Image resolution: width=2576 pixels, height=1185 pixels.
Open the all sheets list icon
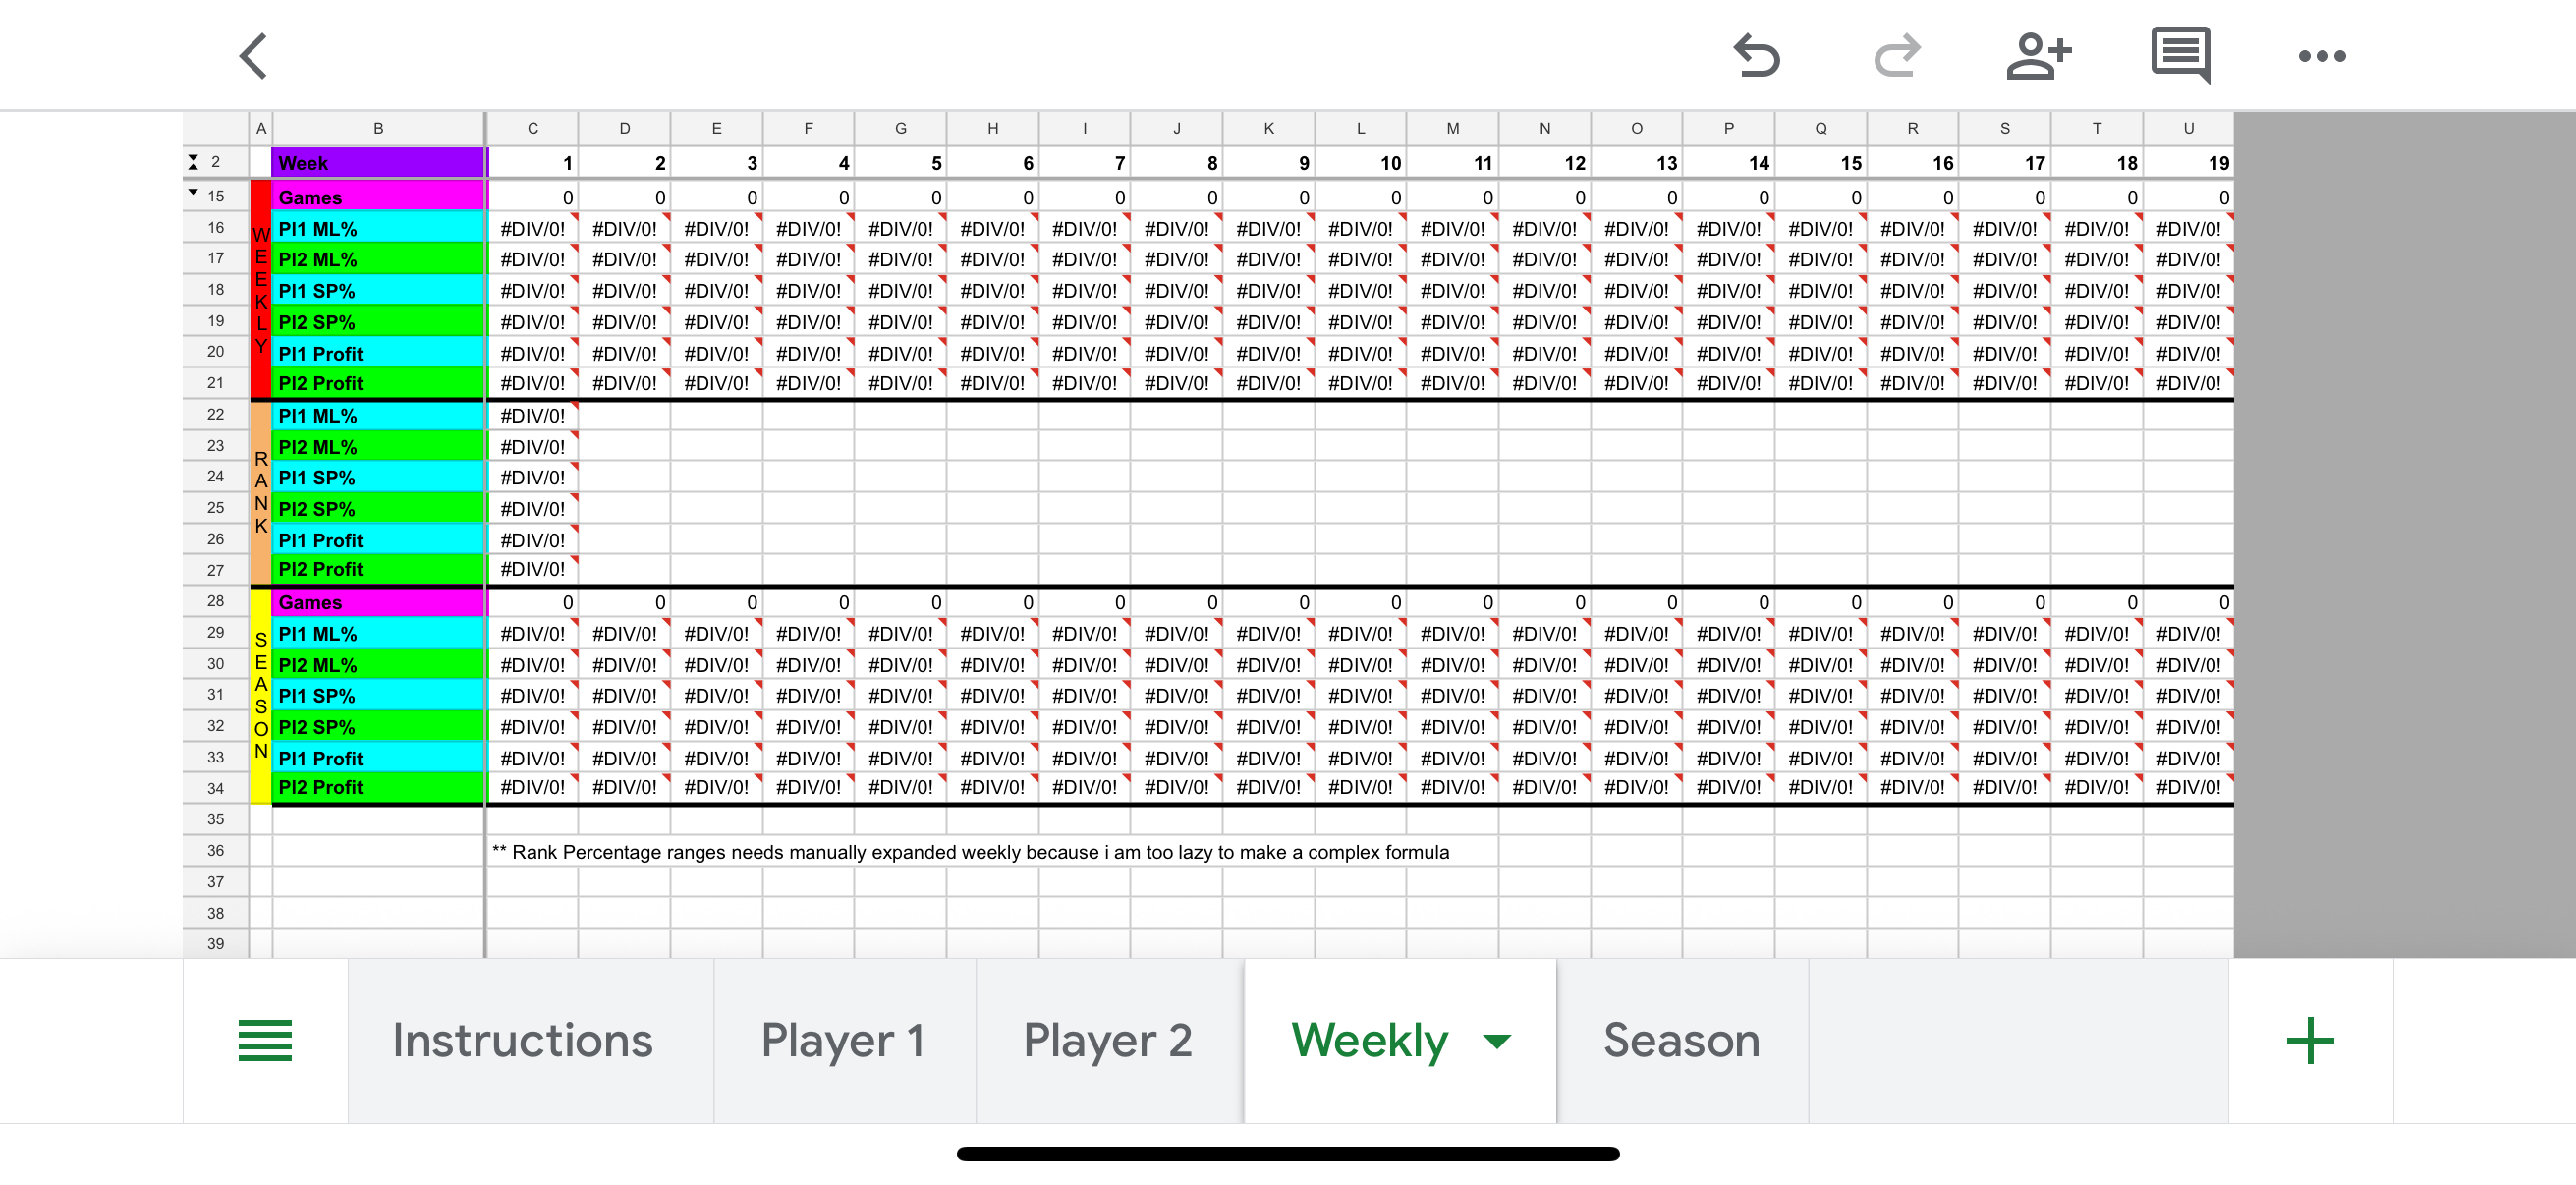click(265, 1040)
